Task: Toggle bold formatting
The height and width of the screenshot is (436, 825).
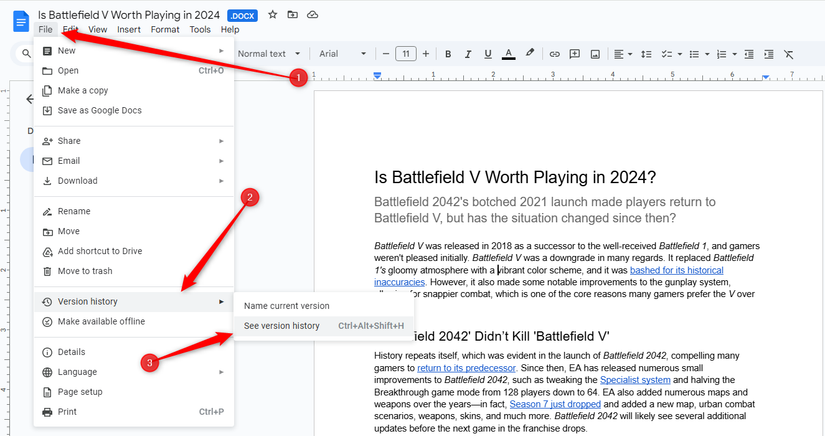Action: pyautogui.click(x=448, y=54)
